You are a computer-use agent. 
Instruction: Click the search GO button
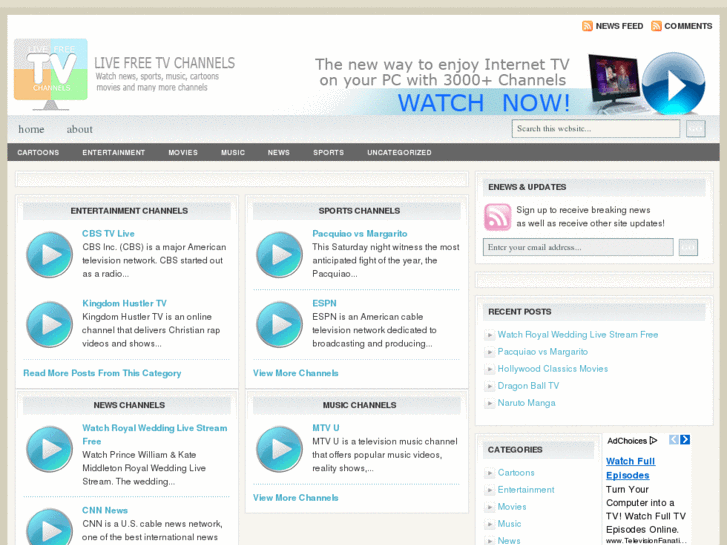click(x=695, y=128)
